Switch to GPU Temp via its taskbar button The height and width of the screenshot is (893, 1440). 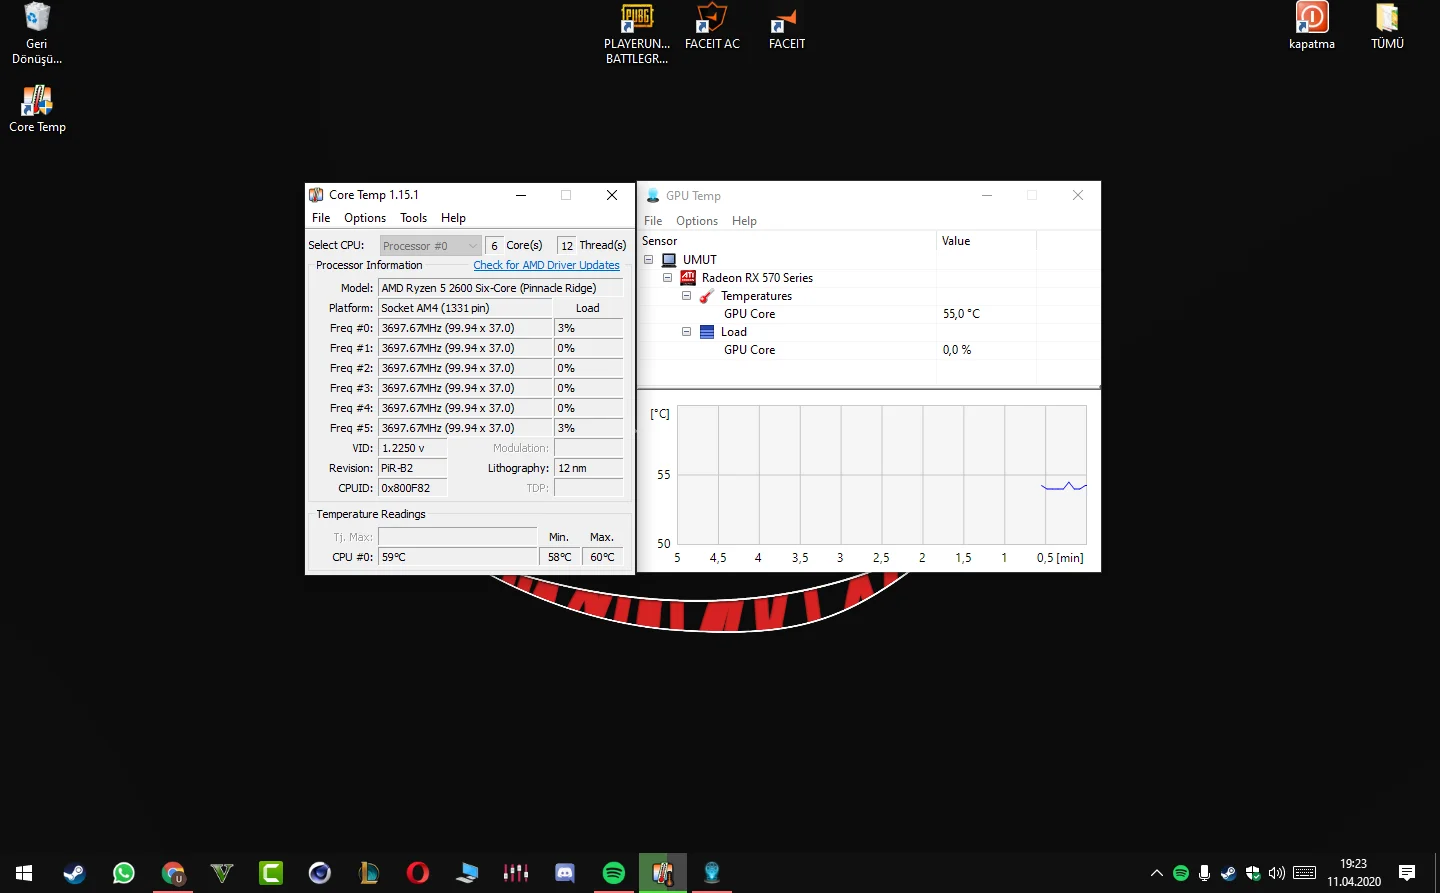click(712, 873)
